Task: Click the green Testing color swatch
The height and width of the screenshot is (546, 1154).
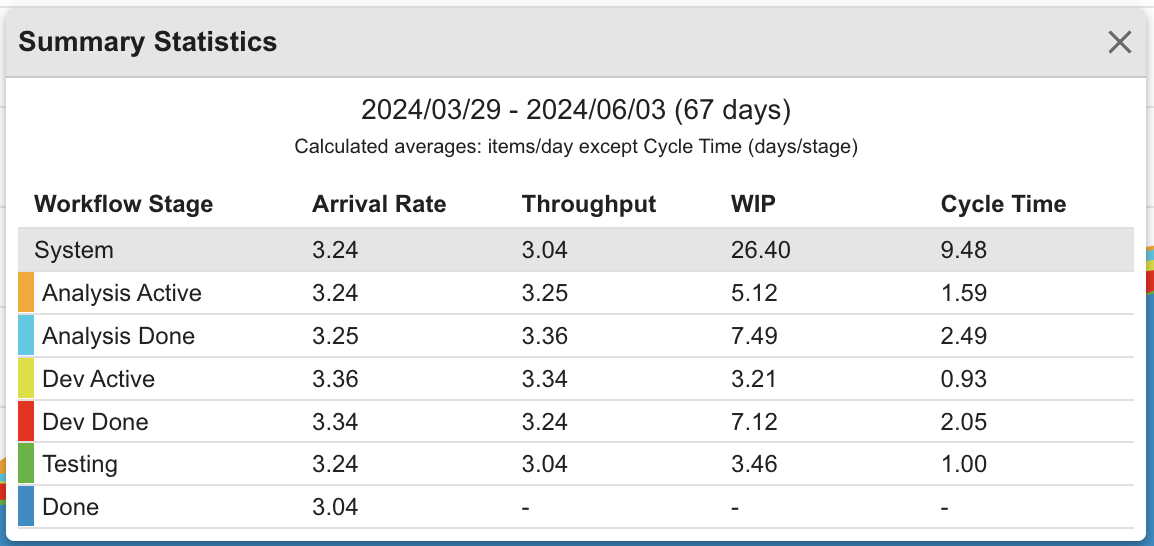Action: (27, 464)
